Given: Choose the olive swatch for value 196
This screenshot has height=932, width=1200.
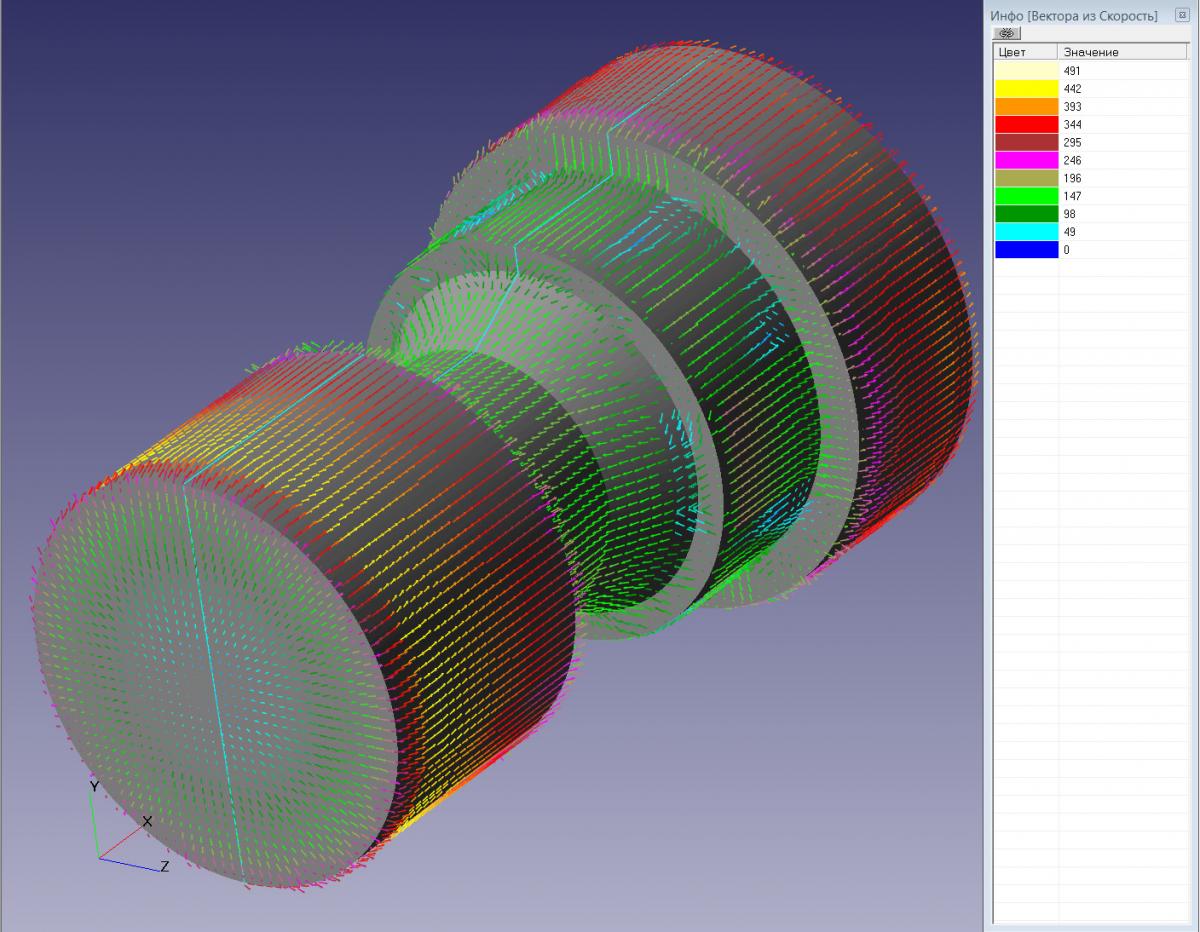Looking at the screenshot, I should (x=1026, y=178).
